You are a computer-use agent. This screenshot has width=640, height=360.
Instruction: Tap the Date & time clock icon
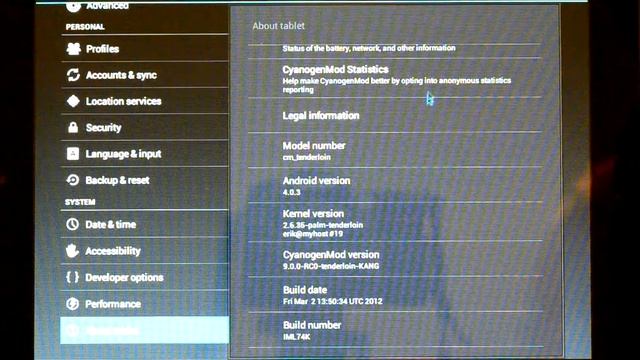(x=73, y=224)
